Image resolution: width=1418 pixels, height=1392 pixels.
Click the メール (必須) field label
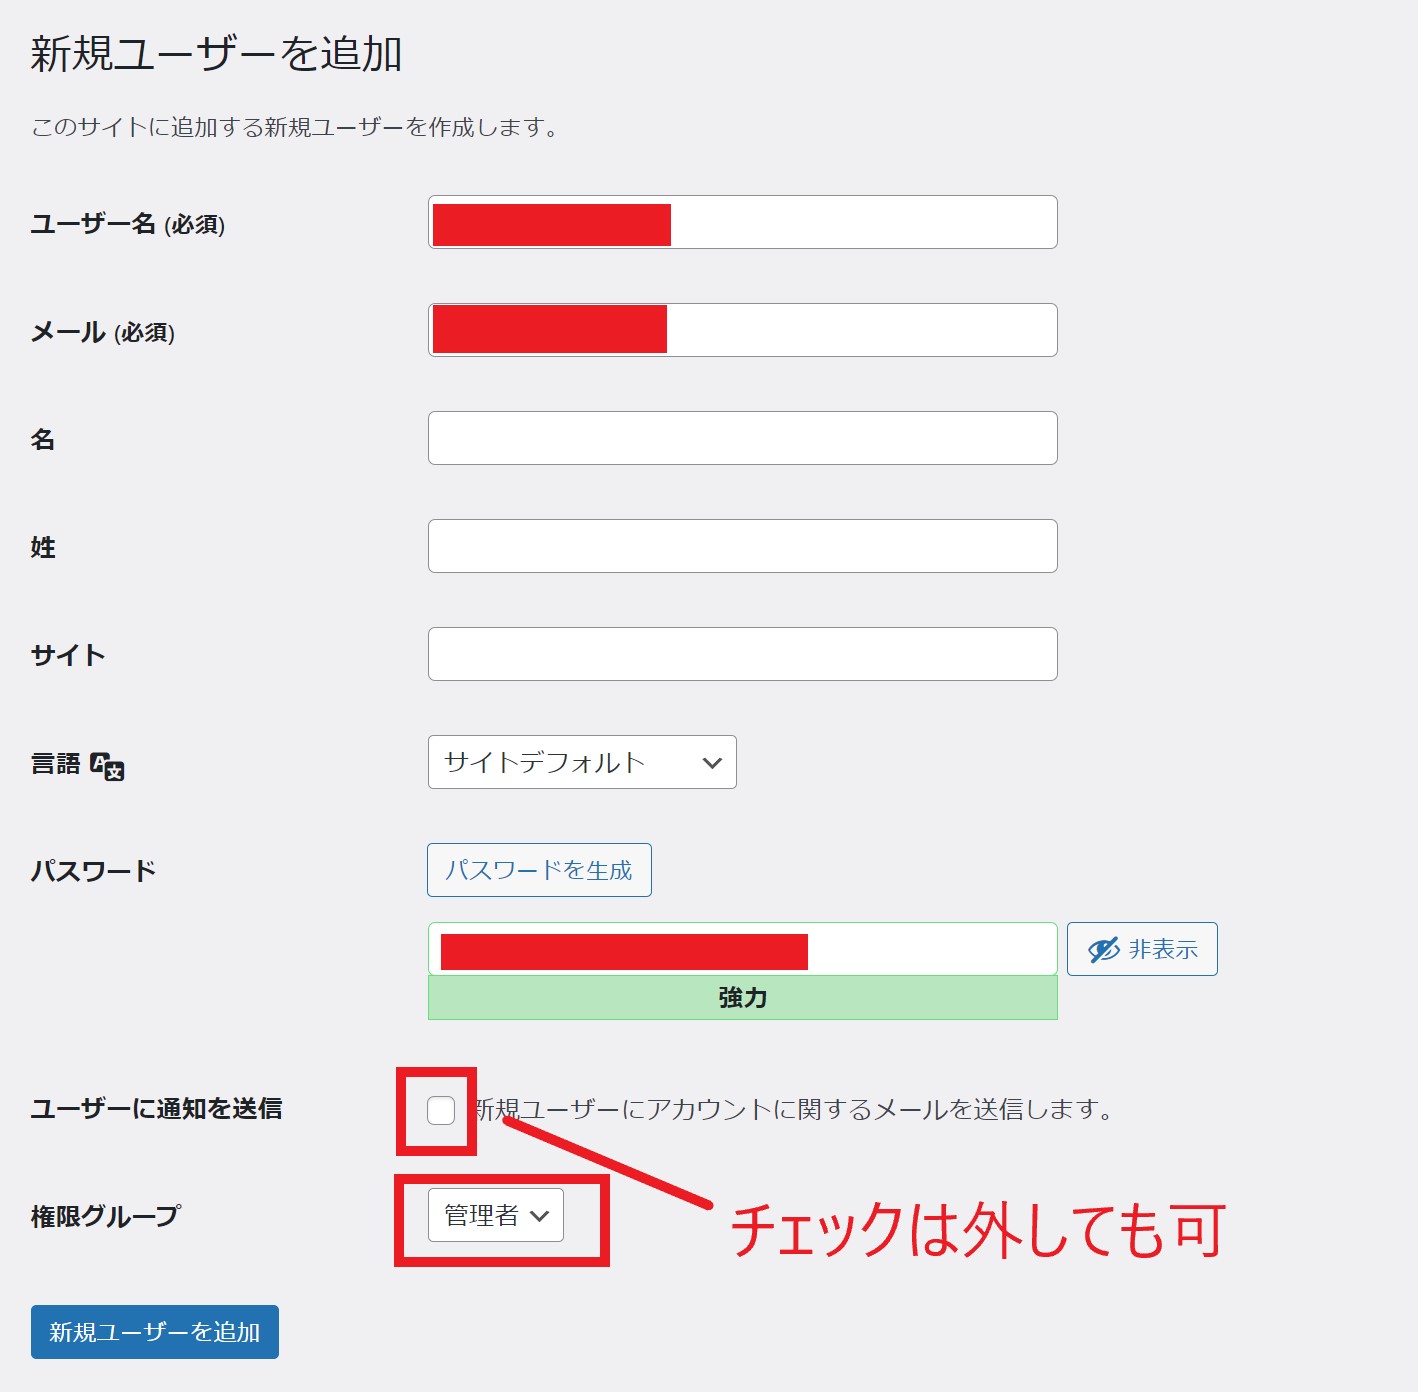point(103,332)
